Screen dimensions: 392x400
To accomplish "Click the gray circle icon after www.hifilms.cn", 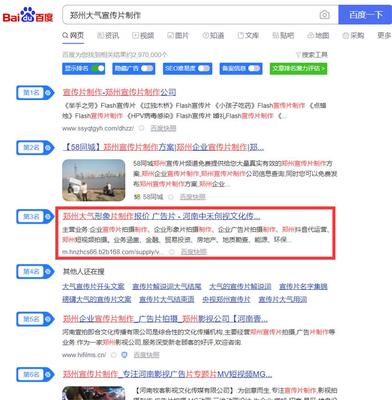I will pos(114,355).
